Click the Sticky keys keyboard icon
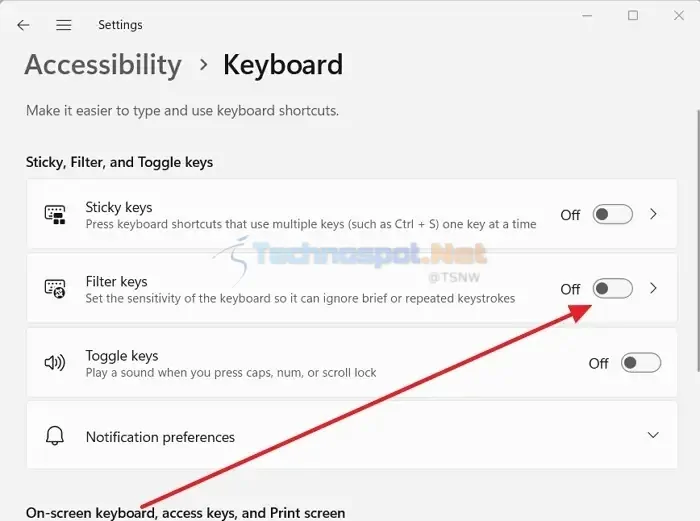The image size is (700, 521). pyautogui.click(x=55, y=215)
